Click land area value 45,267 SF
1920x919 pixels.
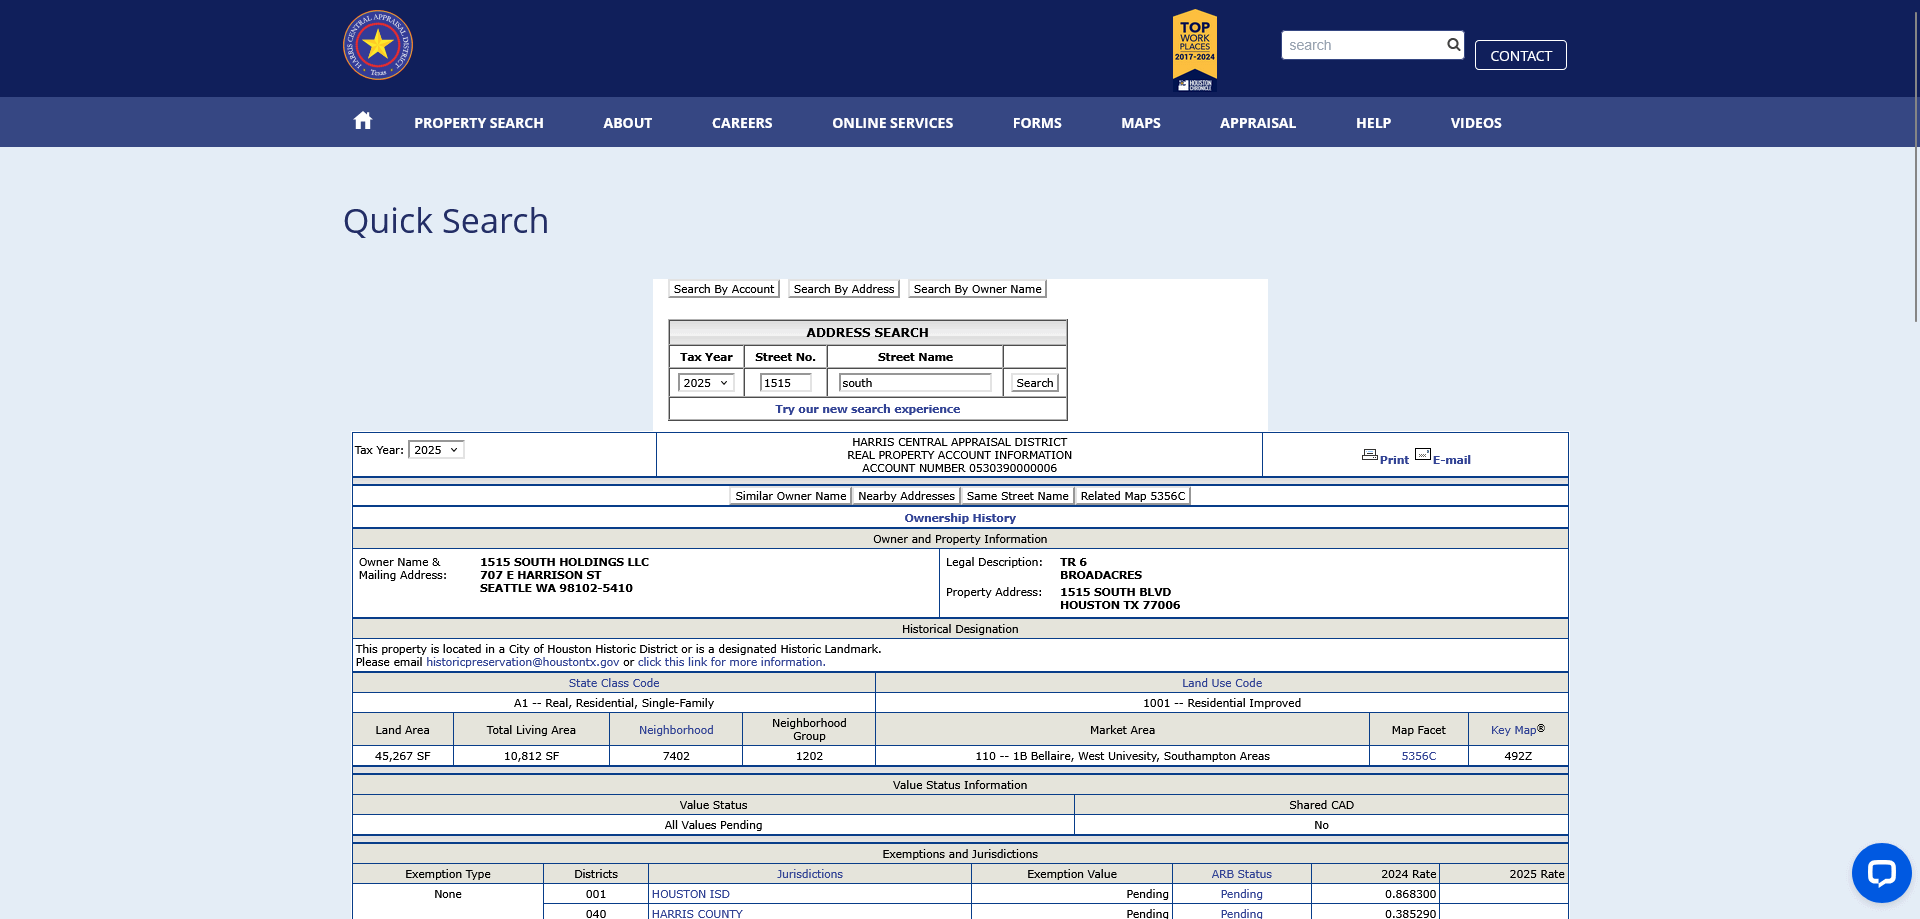(402, 756)
